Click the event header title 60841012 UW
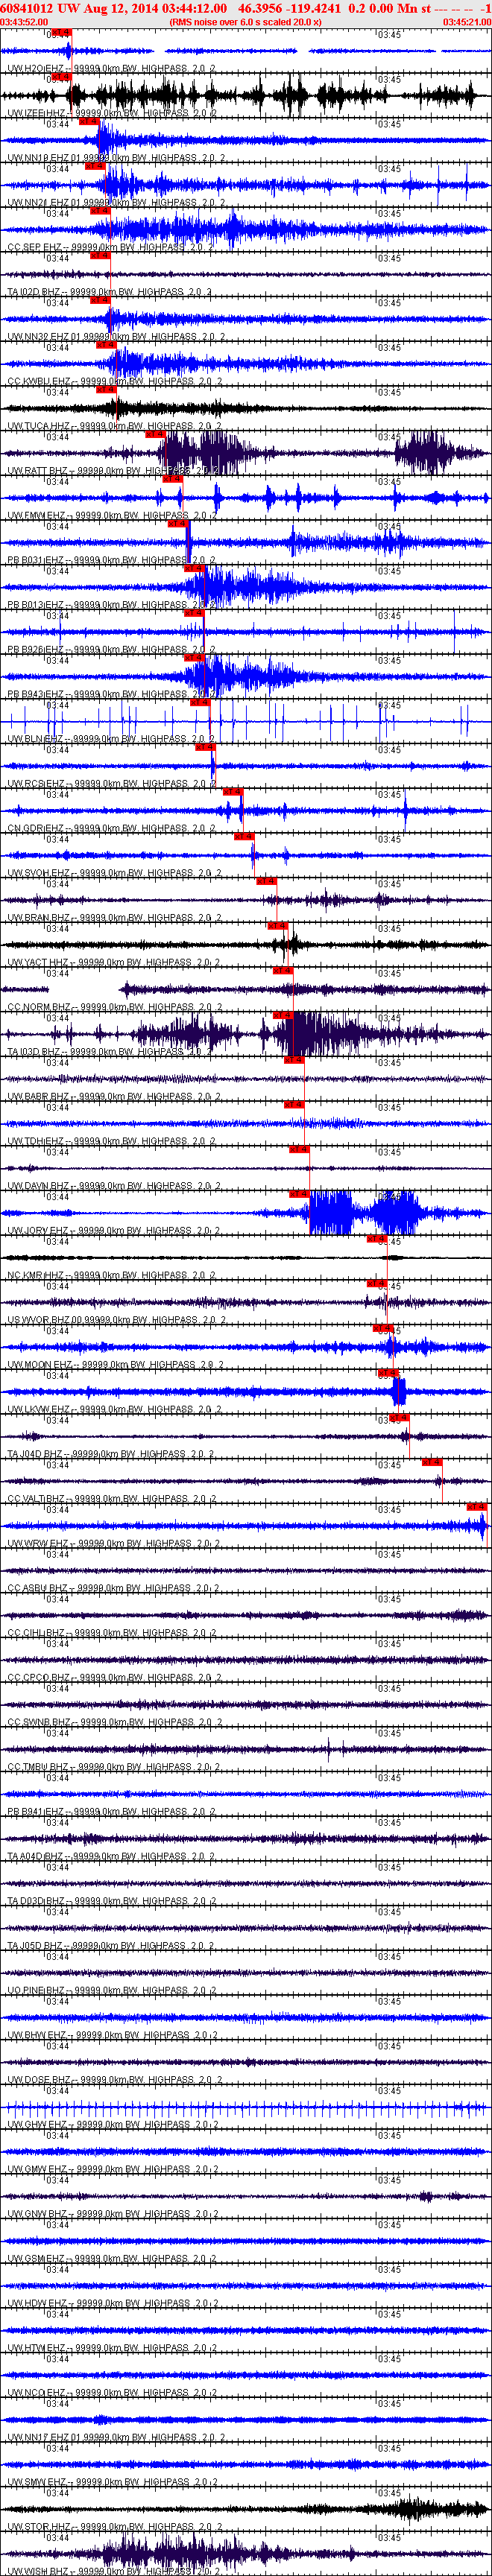Image resolution: width=492 pixels, height=2576 pixels. click(40, 8)
